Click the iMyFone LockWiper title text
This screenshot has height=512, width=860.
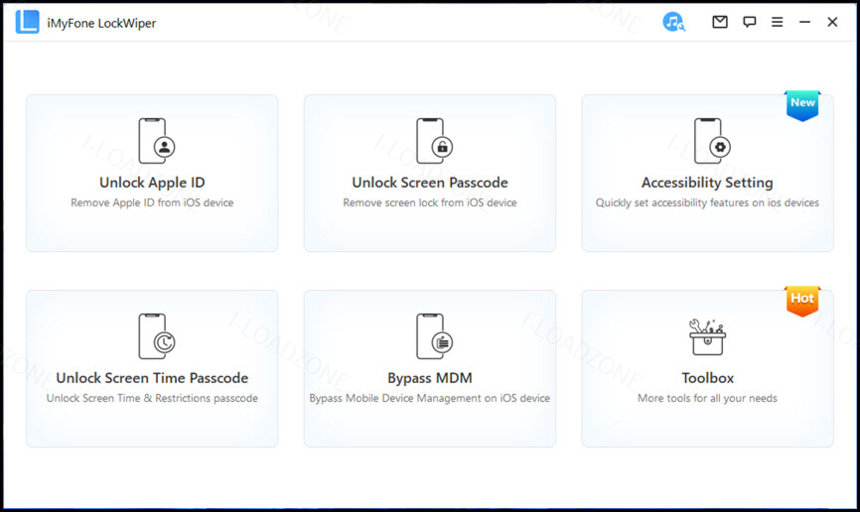point(101,23)
